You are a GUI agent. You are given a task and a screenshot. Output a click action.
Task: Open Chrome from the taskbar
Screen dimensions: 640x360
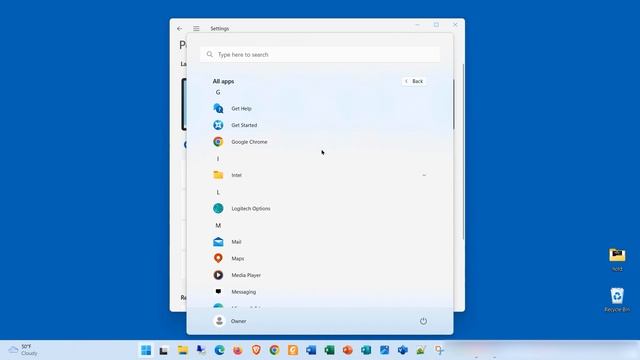(274, 350)
